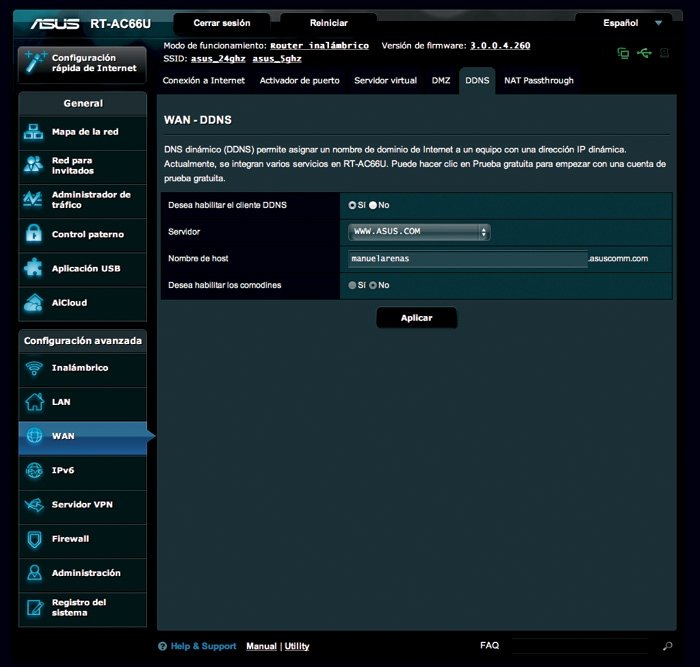Switch to Servidor virtual tab
The height and width of the screenshot is (667, 700).
385,80
